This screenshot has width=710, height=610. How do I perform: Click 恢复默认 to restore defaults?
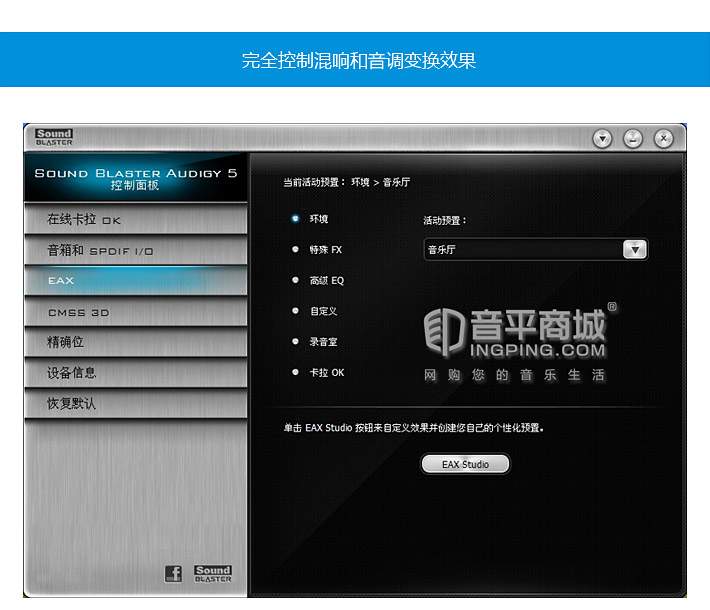coord(136,403)
